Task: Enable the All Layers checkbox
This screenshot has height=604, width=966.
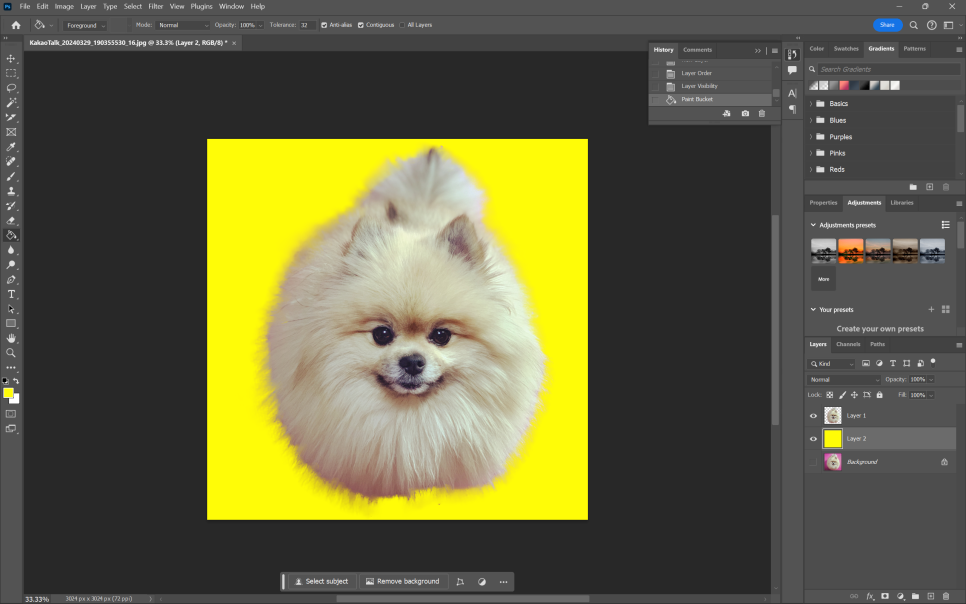Action: click(x=402, y=25)
